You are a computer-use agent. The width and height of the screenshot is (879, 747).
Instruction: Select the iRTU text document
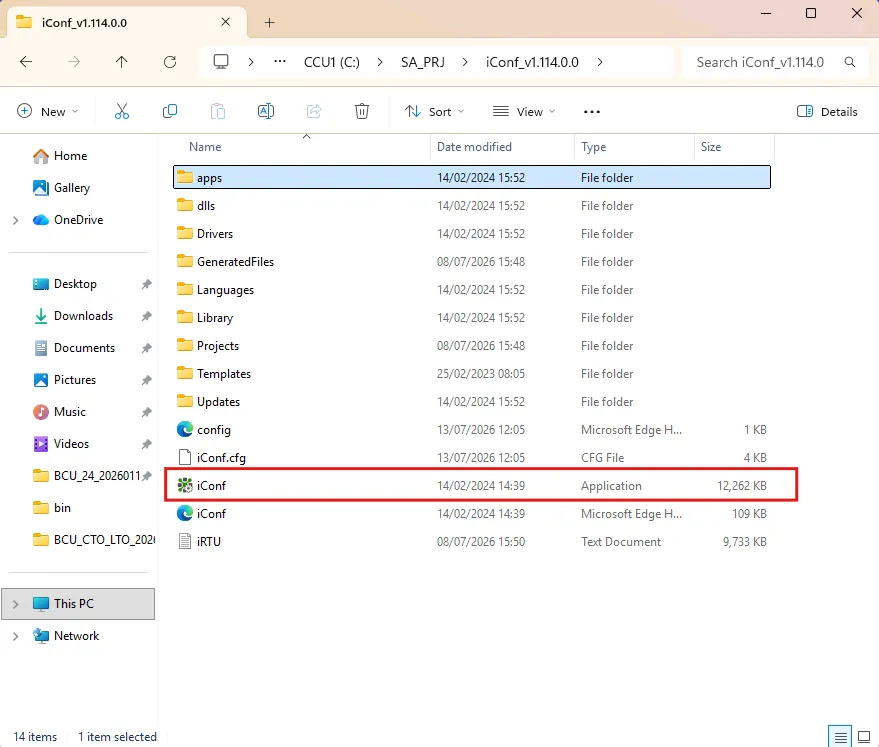coord(472,541)
